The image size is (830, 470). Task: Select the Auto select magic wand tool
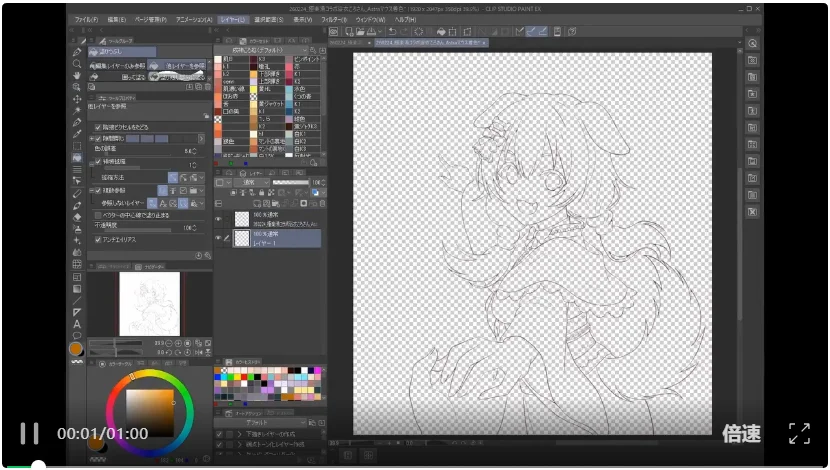77,110
